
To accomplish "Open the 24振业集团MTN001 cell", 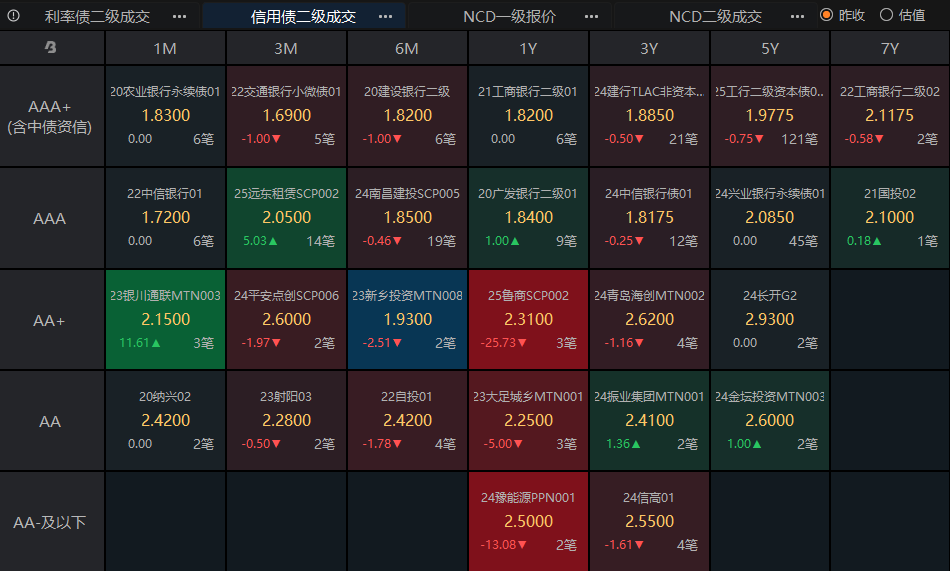I will 649,421.
